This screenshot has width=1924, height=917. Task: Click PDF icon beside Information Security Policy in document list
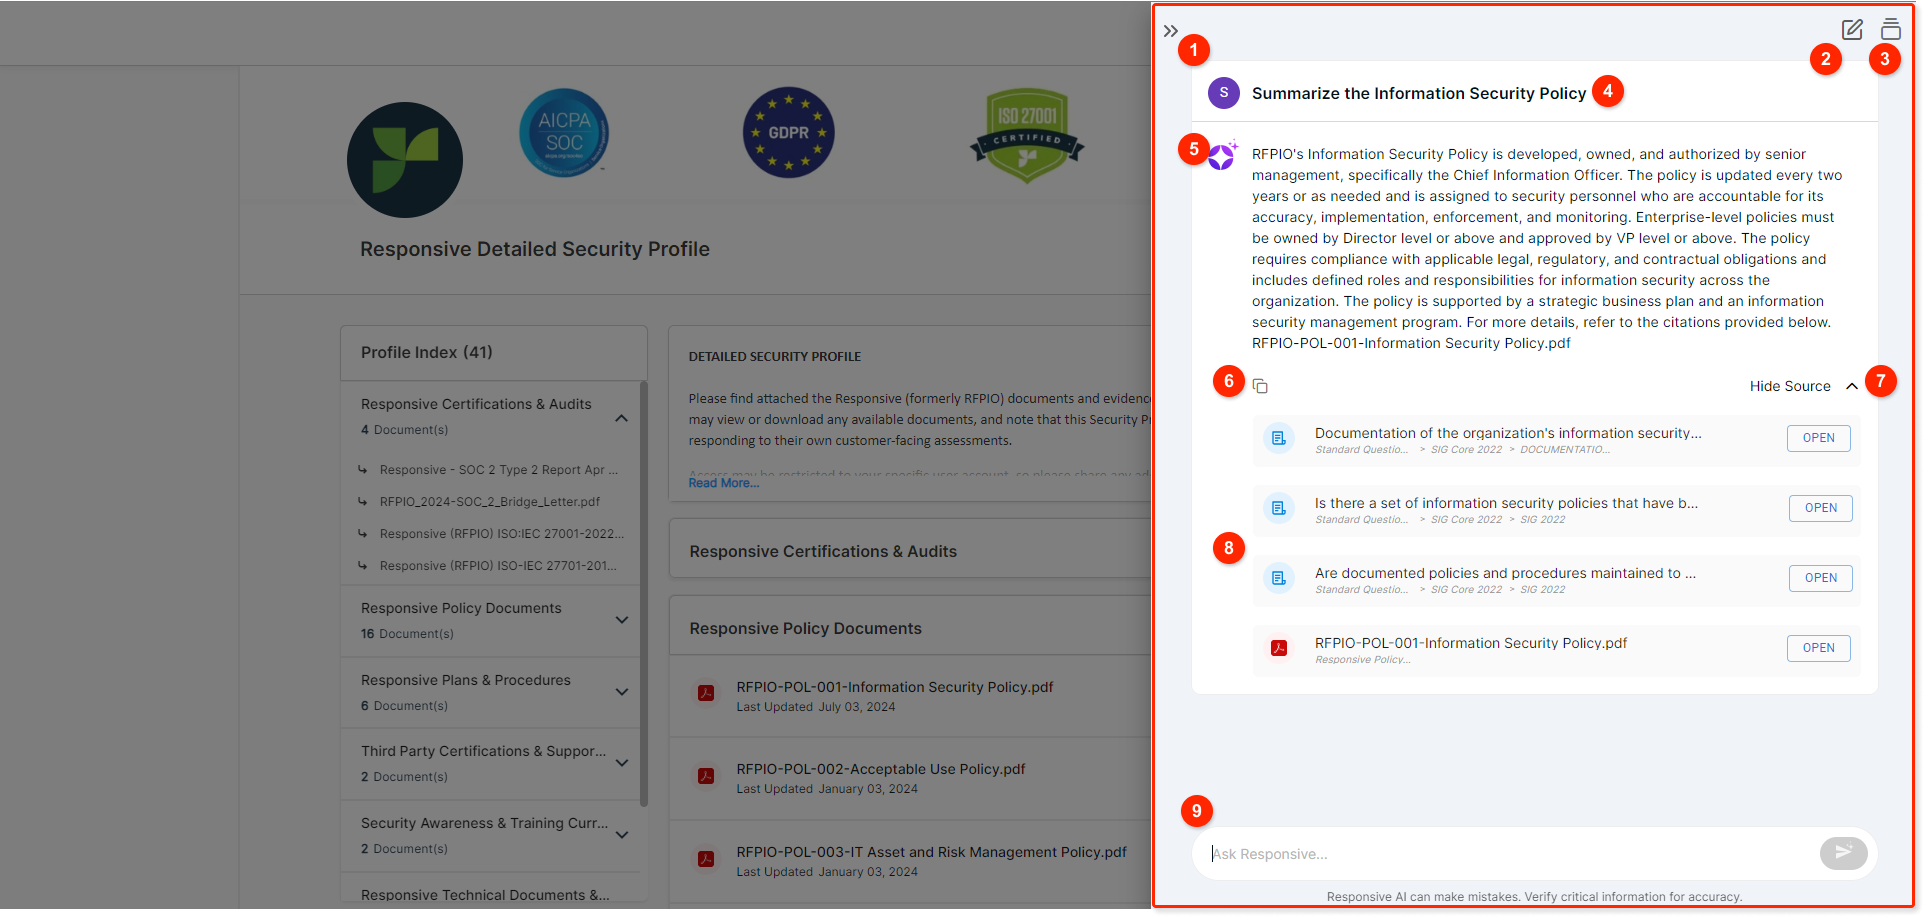(x=706, y=693)
